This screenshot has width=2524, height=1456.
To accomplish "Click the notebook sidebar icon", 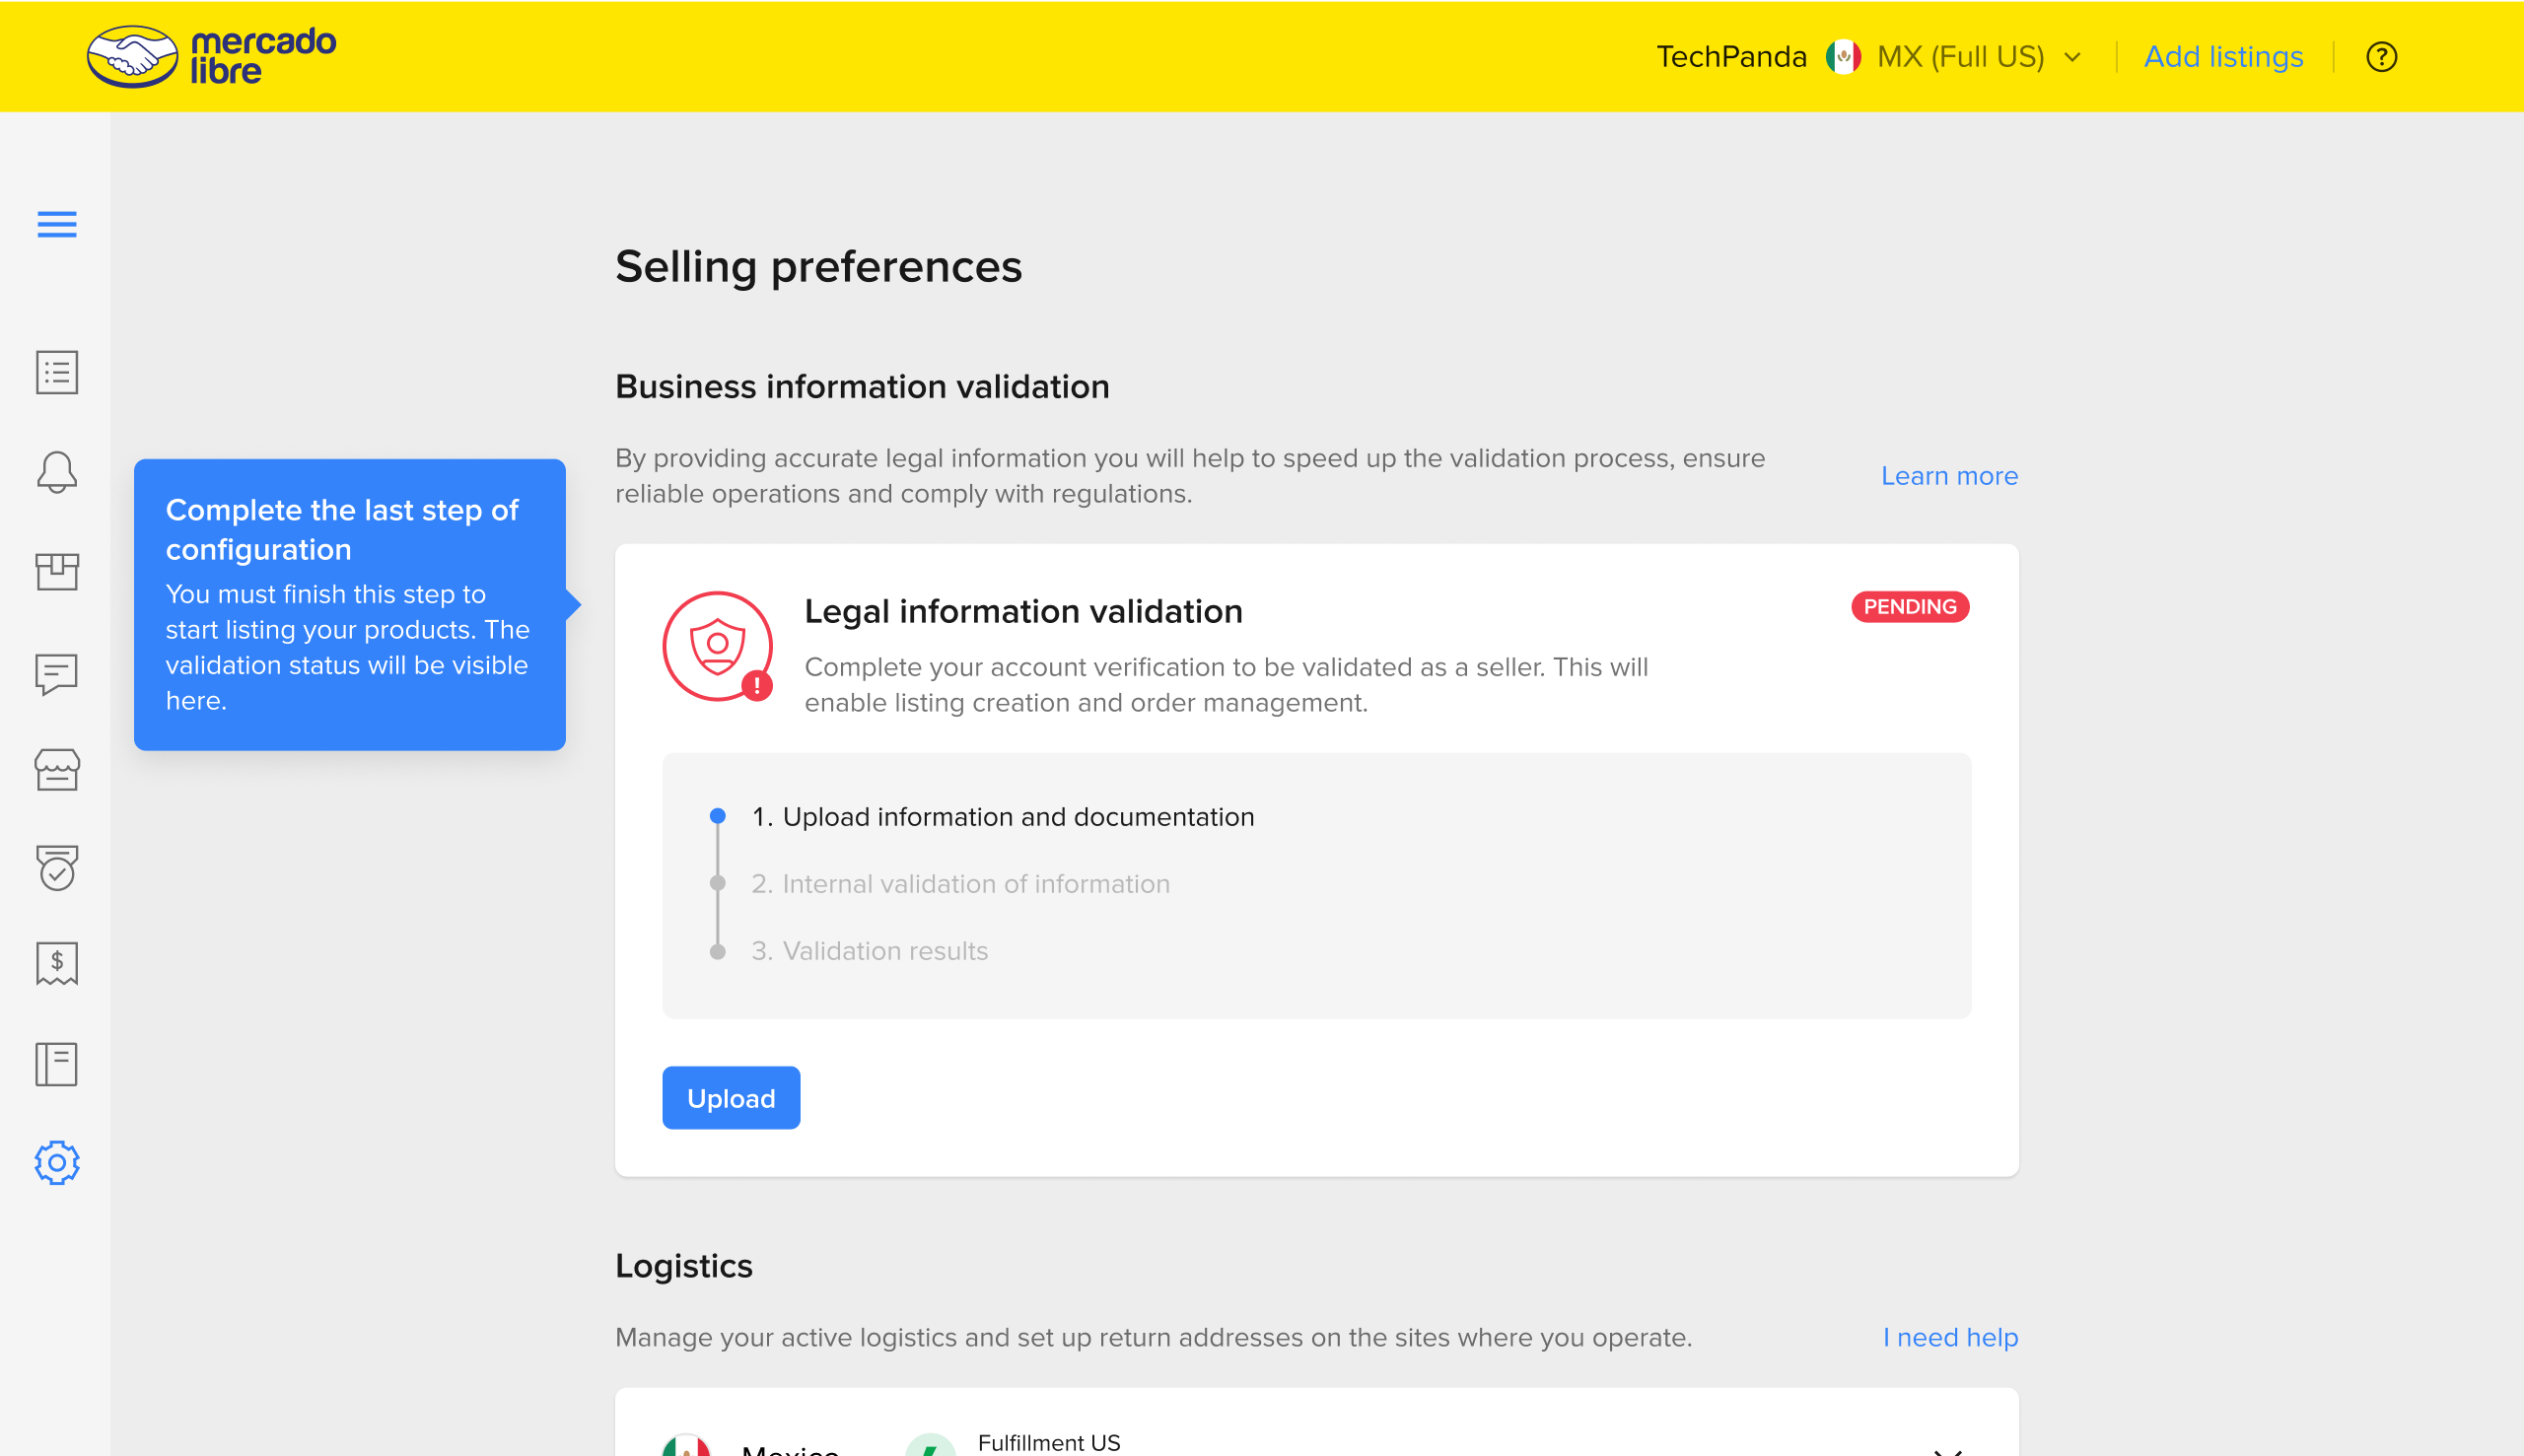I will (x=57, y=1064).
